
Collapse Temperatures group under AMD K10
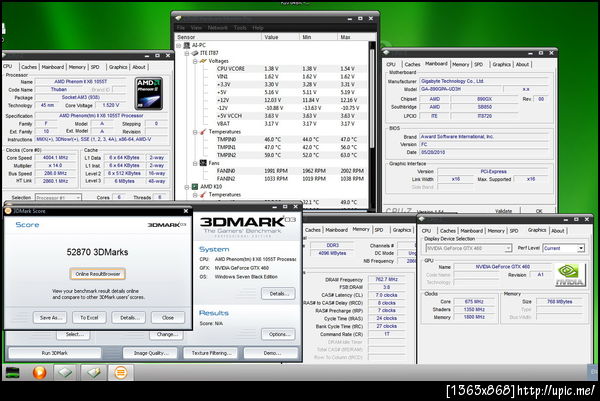click(x=195, y=195)
